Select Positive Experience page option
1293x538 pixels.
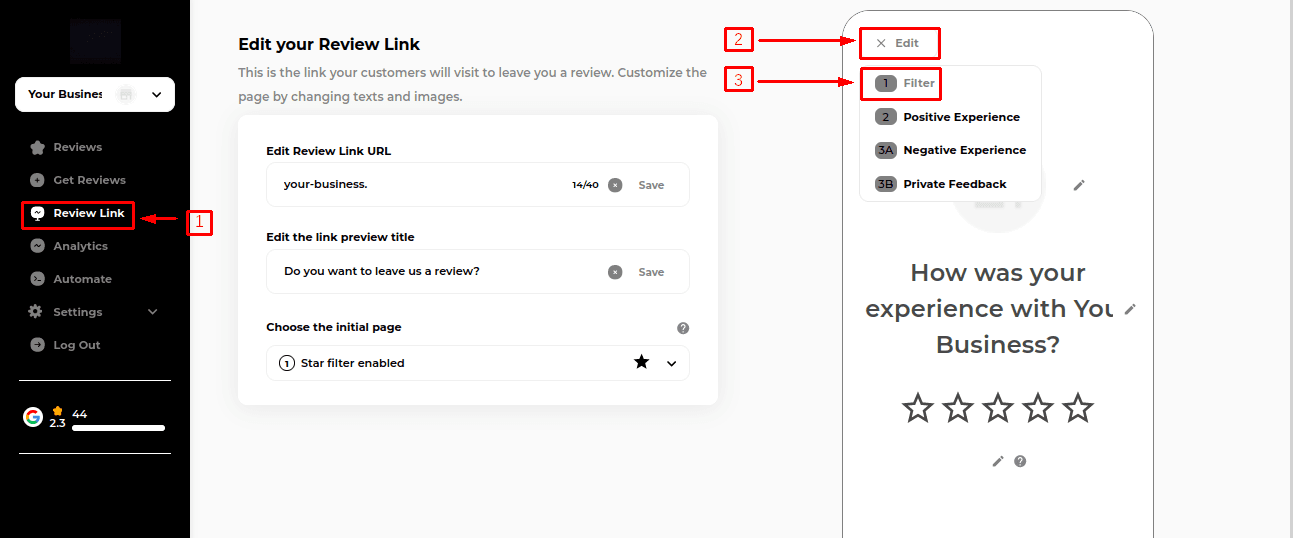960,117
